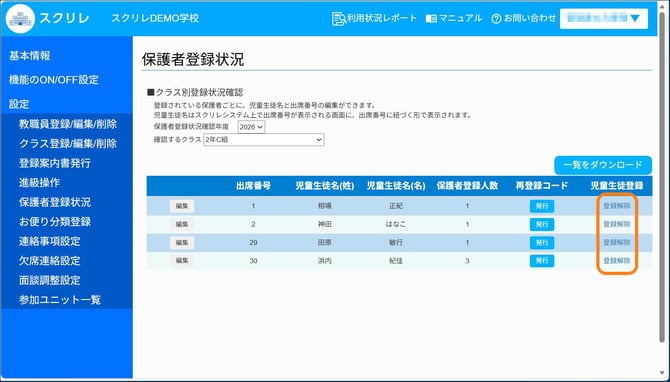Go to 教職員登録/編集/削除
Image resolution: width=670 pixels, height=382 pixels.
click(68, 124)
